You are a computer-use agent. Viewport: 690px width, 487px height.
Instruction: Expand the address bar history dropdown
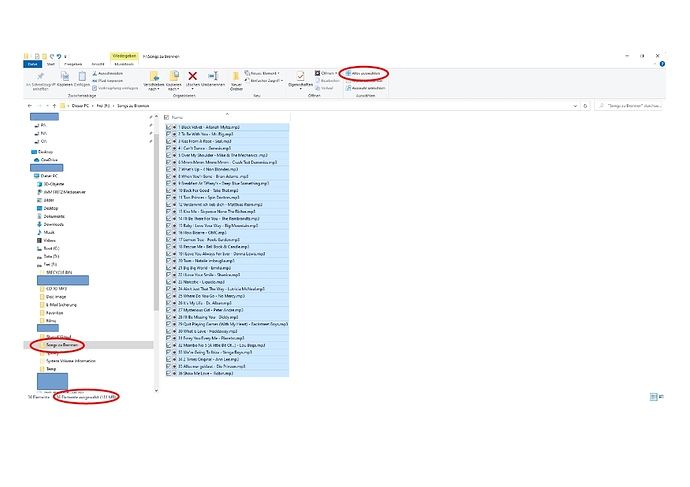coord(575,106)
